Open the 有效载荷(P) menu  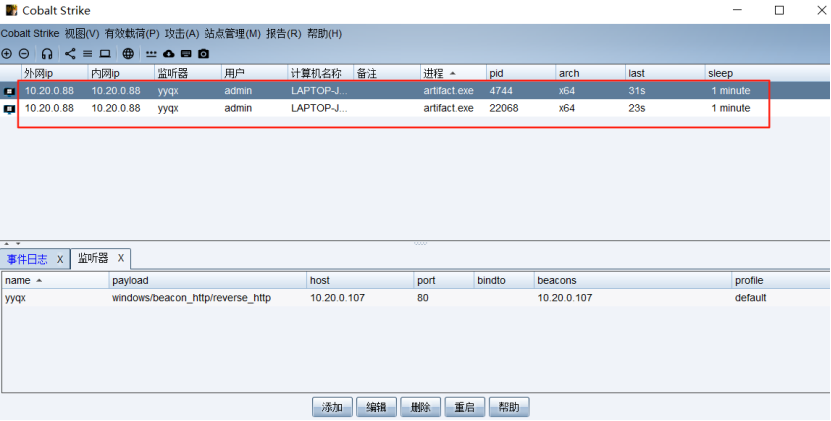tap(132, 33)
